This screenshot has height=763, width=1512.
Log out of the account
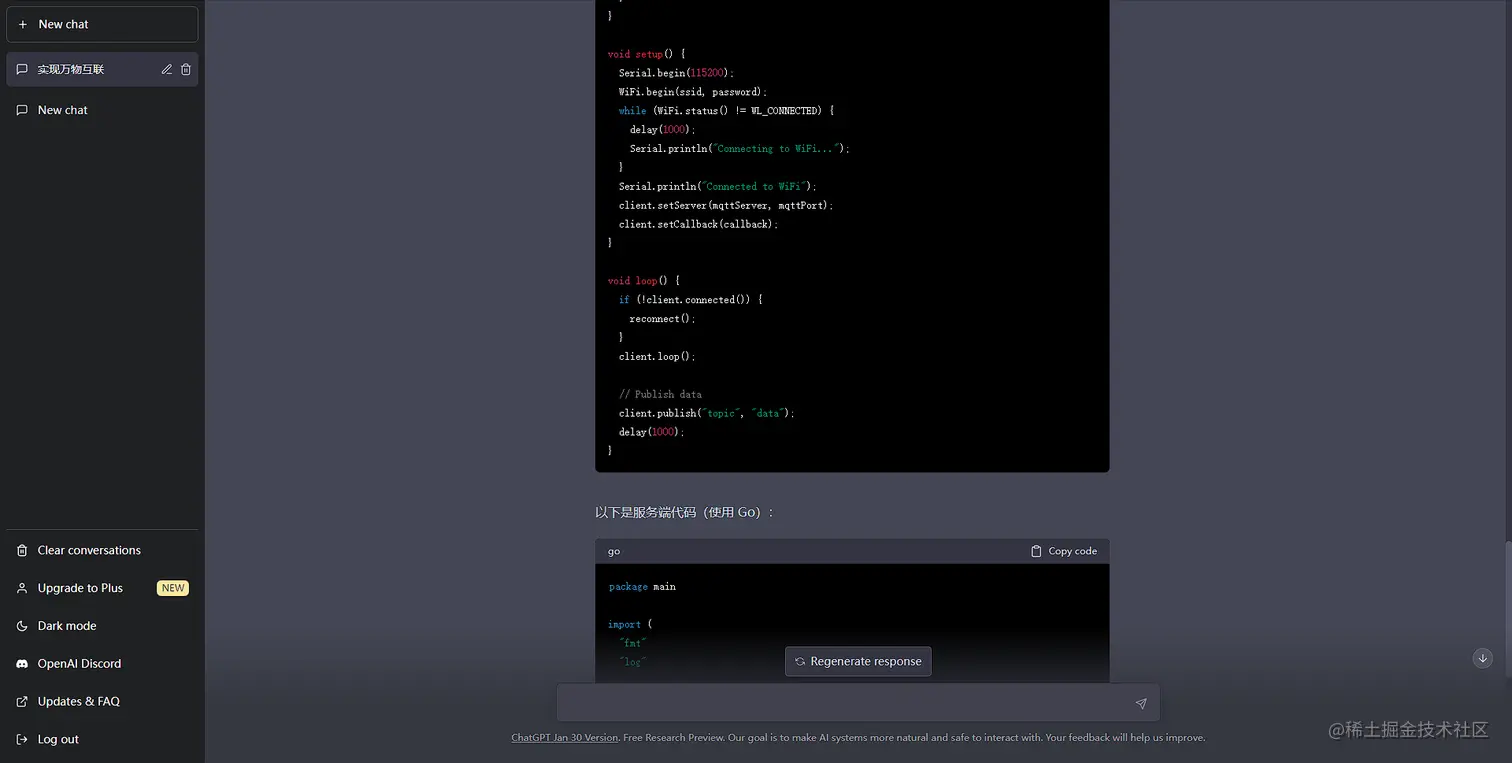click(102, 740)
